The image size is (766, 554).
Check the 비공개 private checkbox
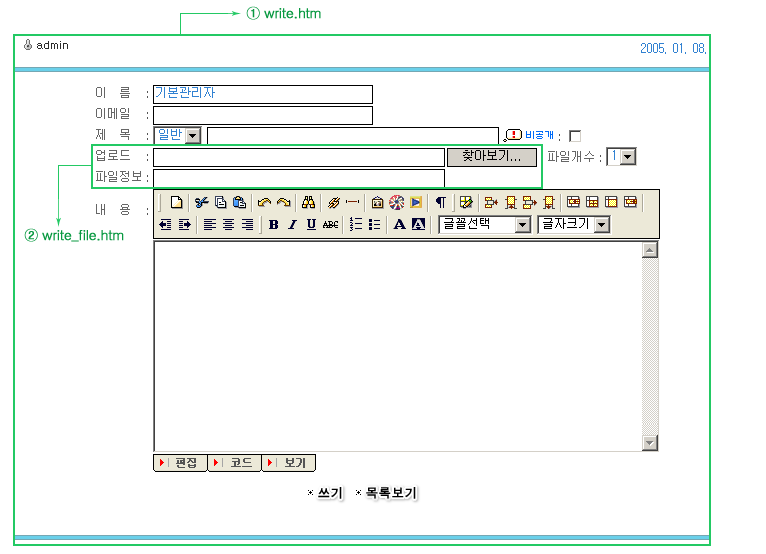pyautogui.click(x=575, y=136)
